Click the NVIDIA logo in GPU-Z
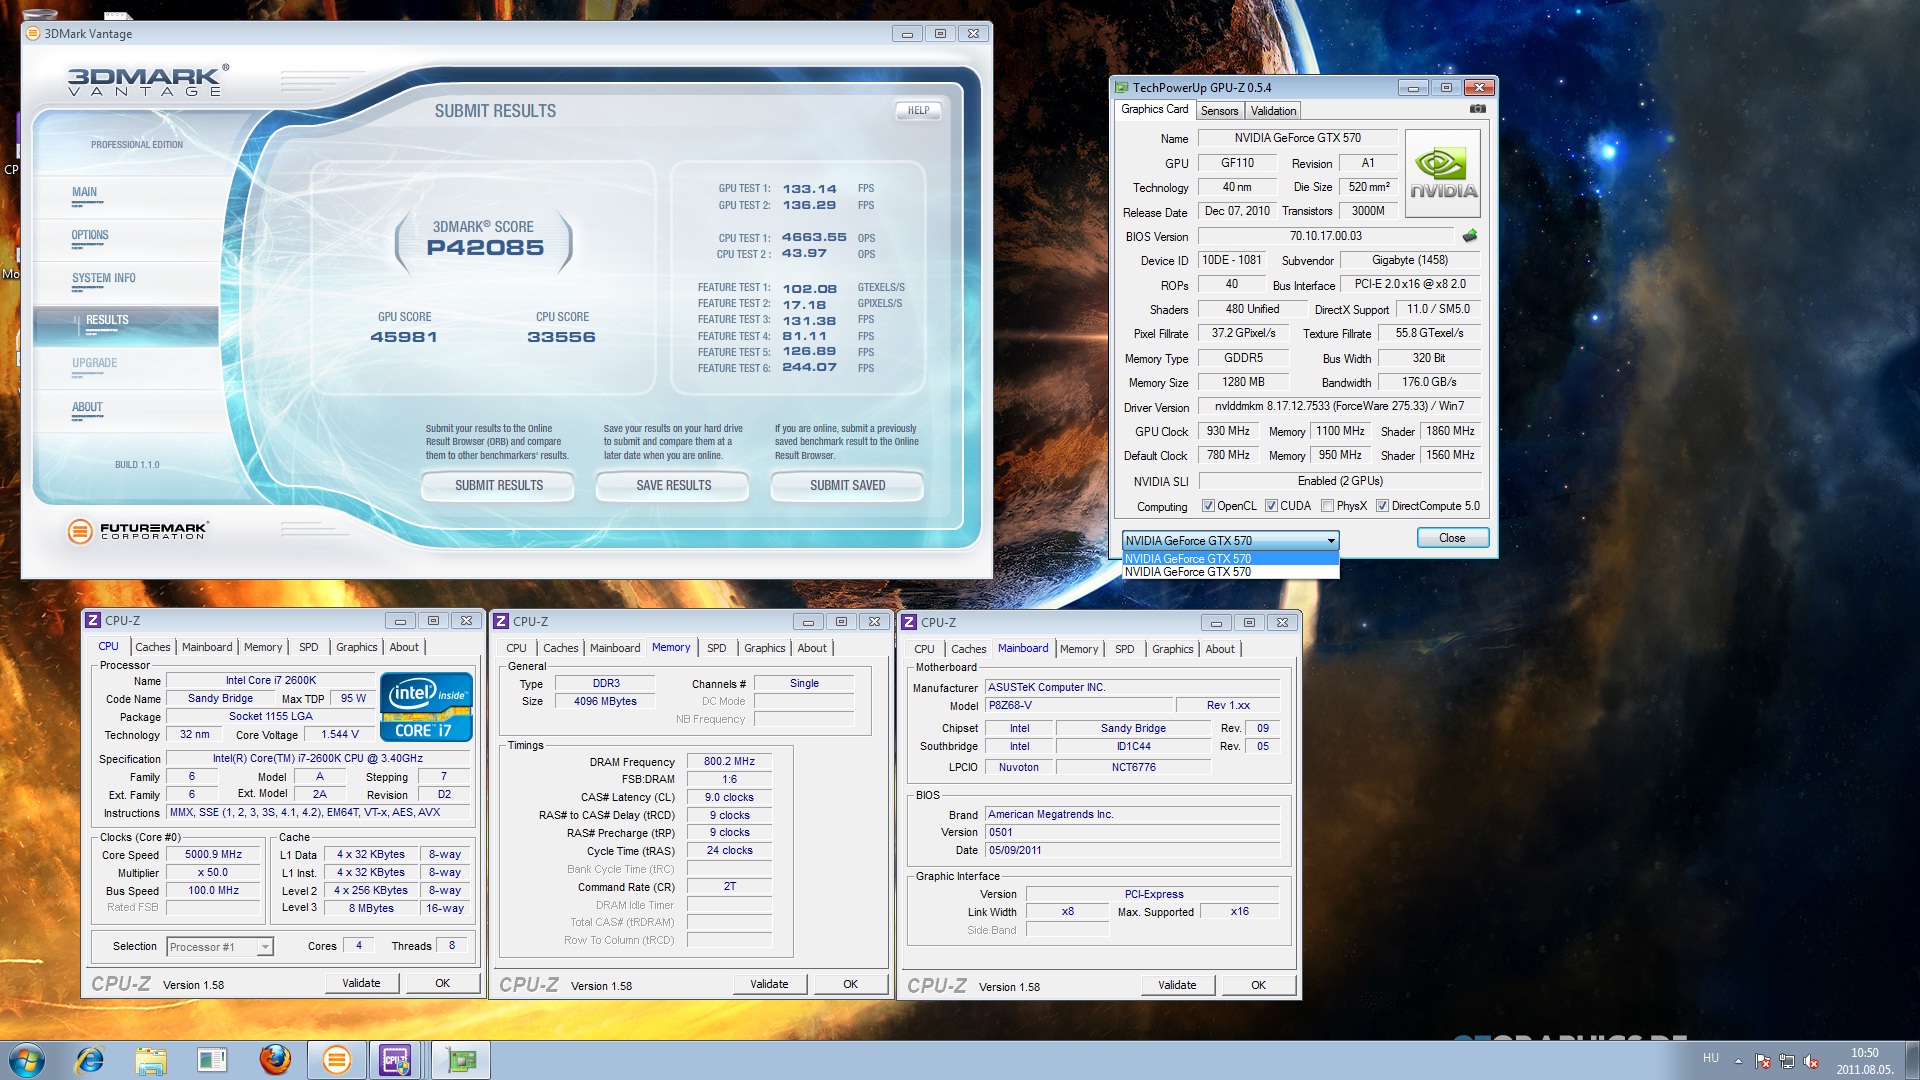Viewport: 1920px width, 1080px height. click(1442, 174)
